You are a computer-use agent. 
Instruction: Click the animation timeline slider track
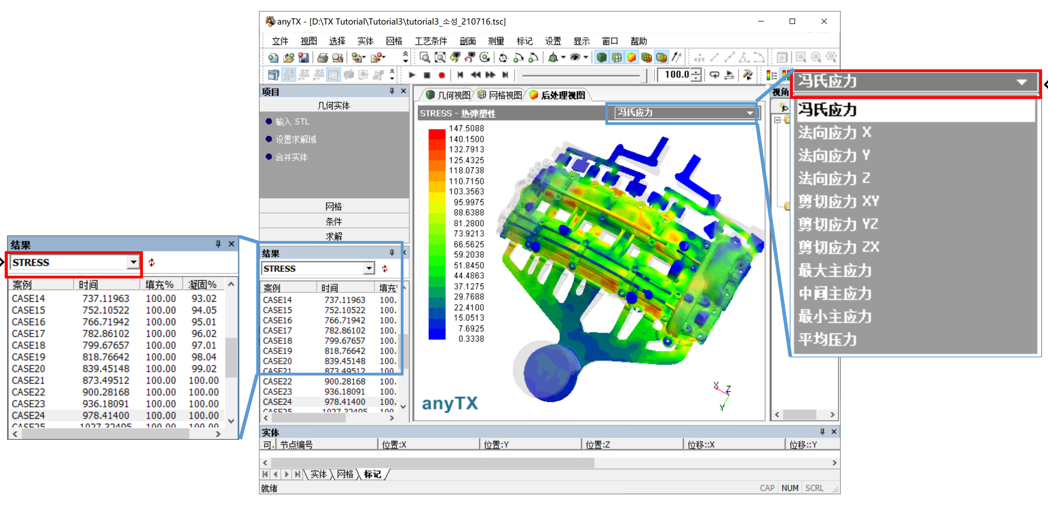(x=583, y=76)
